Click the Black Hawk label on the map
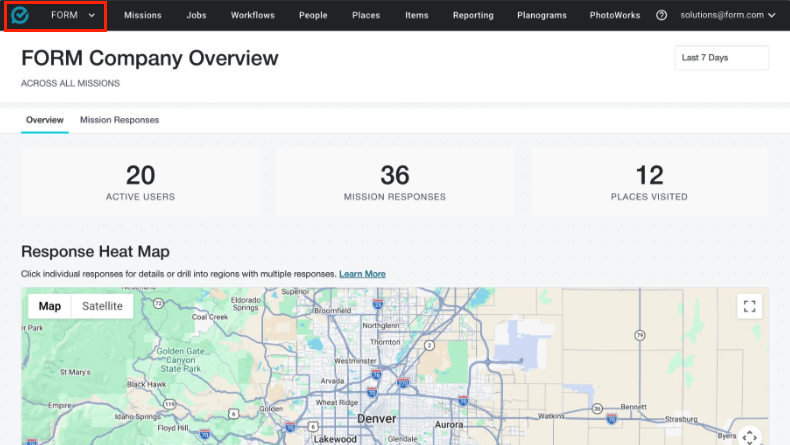The image size is (790, 445). coord(147,384)
